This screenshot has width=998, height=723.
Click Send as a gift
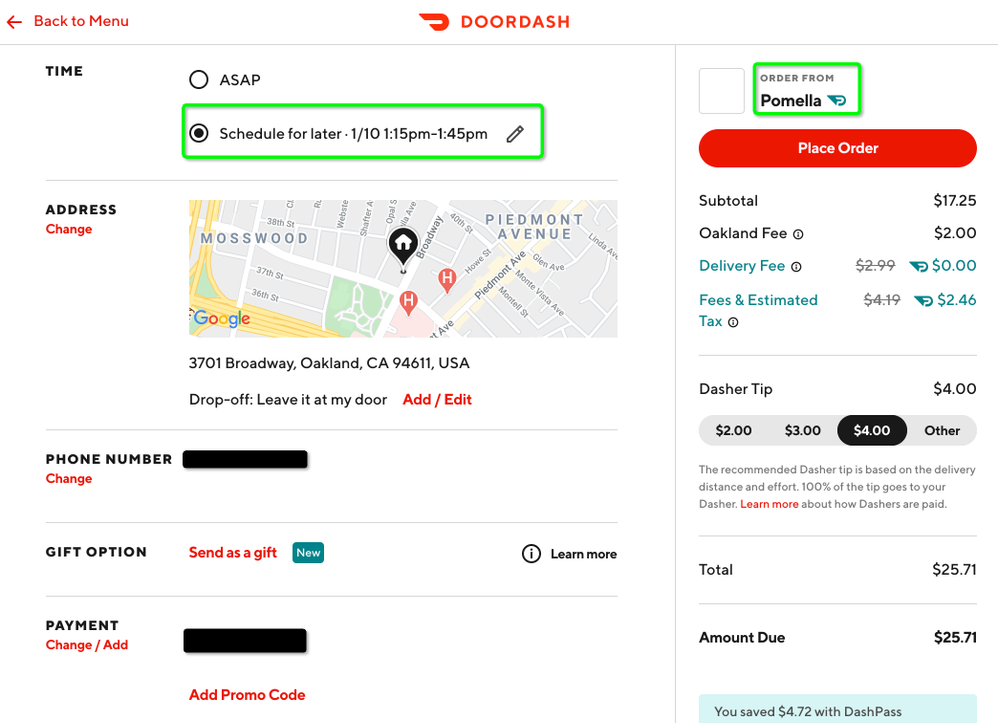point(233,553)
